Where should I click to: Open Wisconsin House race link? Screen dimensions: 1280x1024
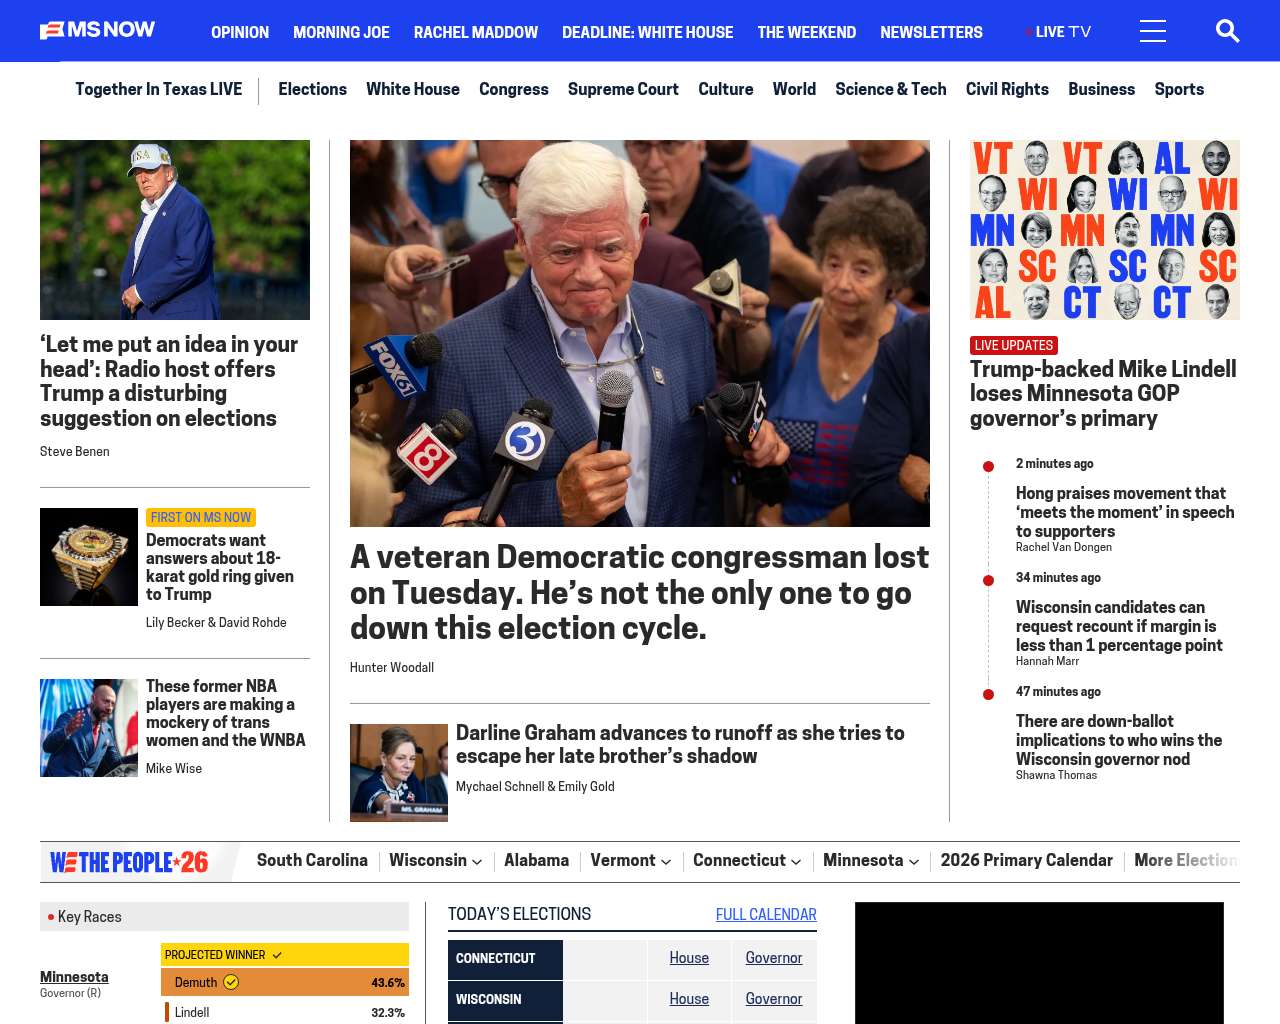(689, 999)
